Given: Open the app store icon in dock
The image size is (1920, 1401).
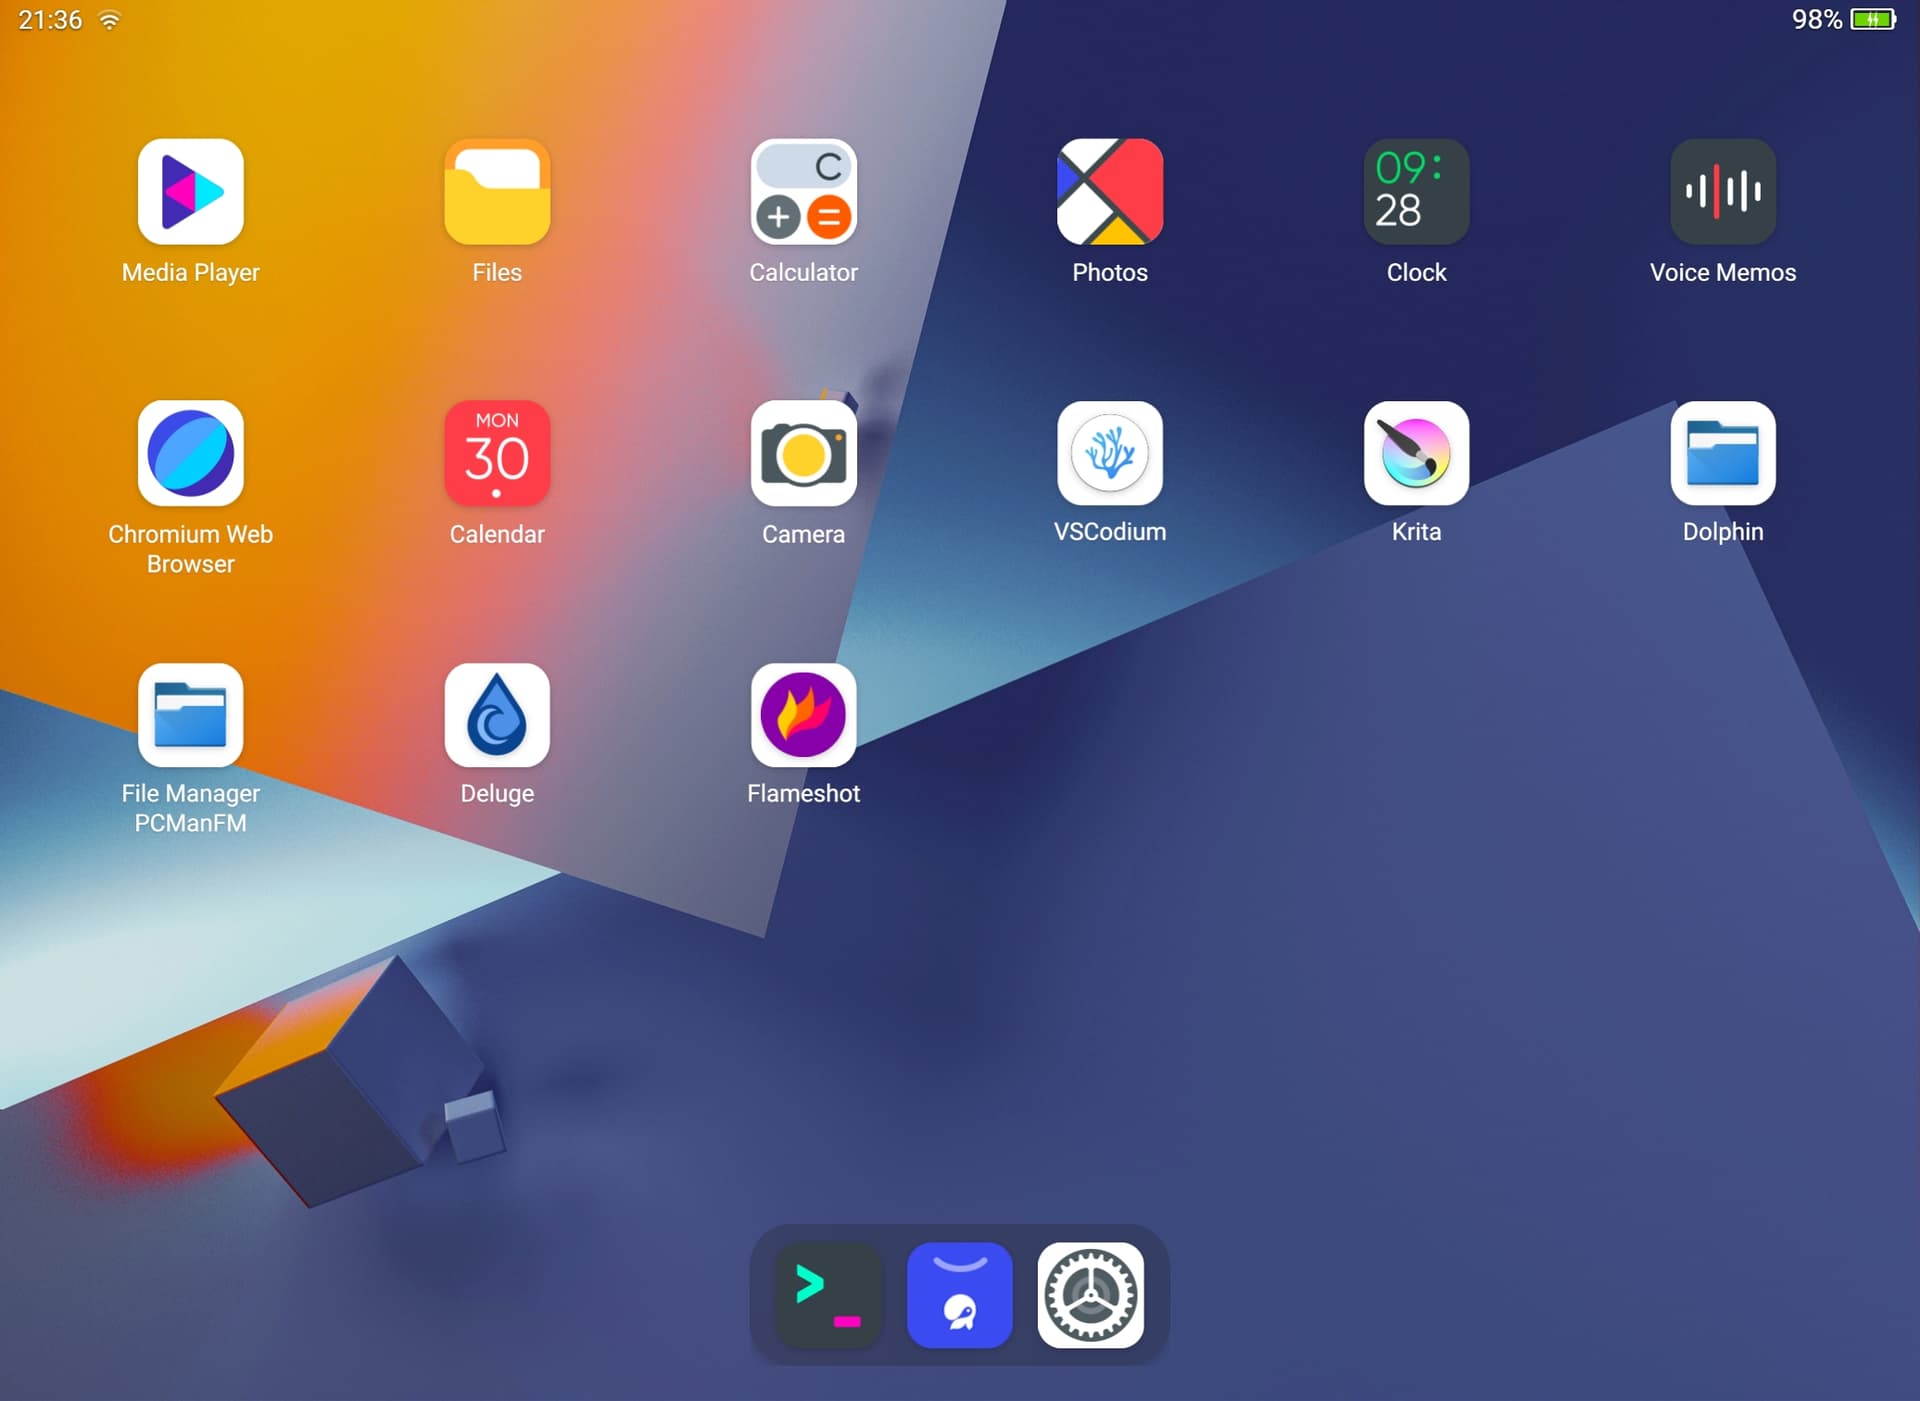Looking at the screenshot, I should tap(960, 1295).
